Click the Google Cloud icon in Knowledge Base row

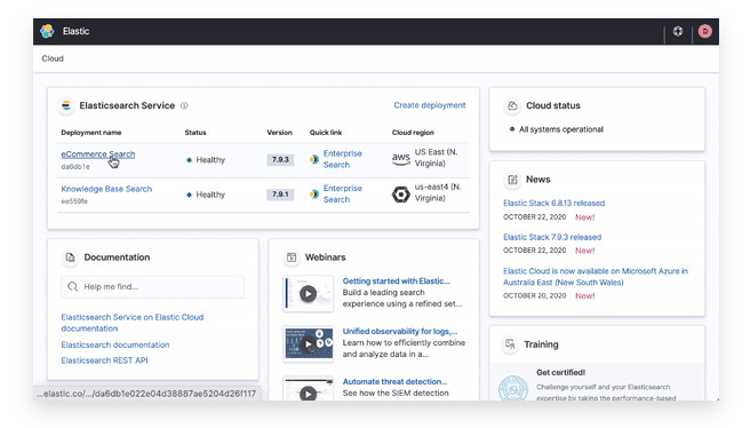pyautogui.click(x=401, y=194)
